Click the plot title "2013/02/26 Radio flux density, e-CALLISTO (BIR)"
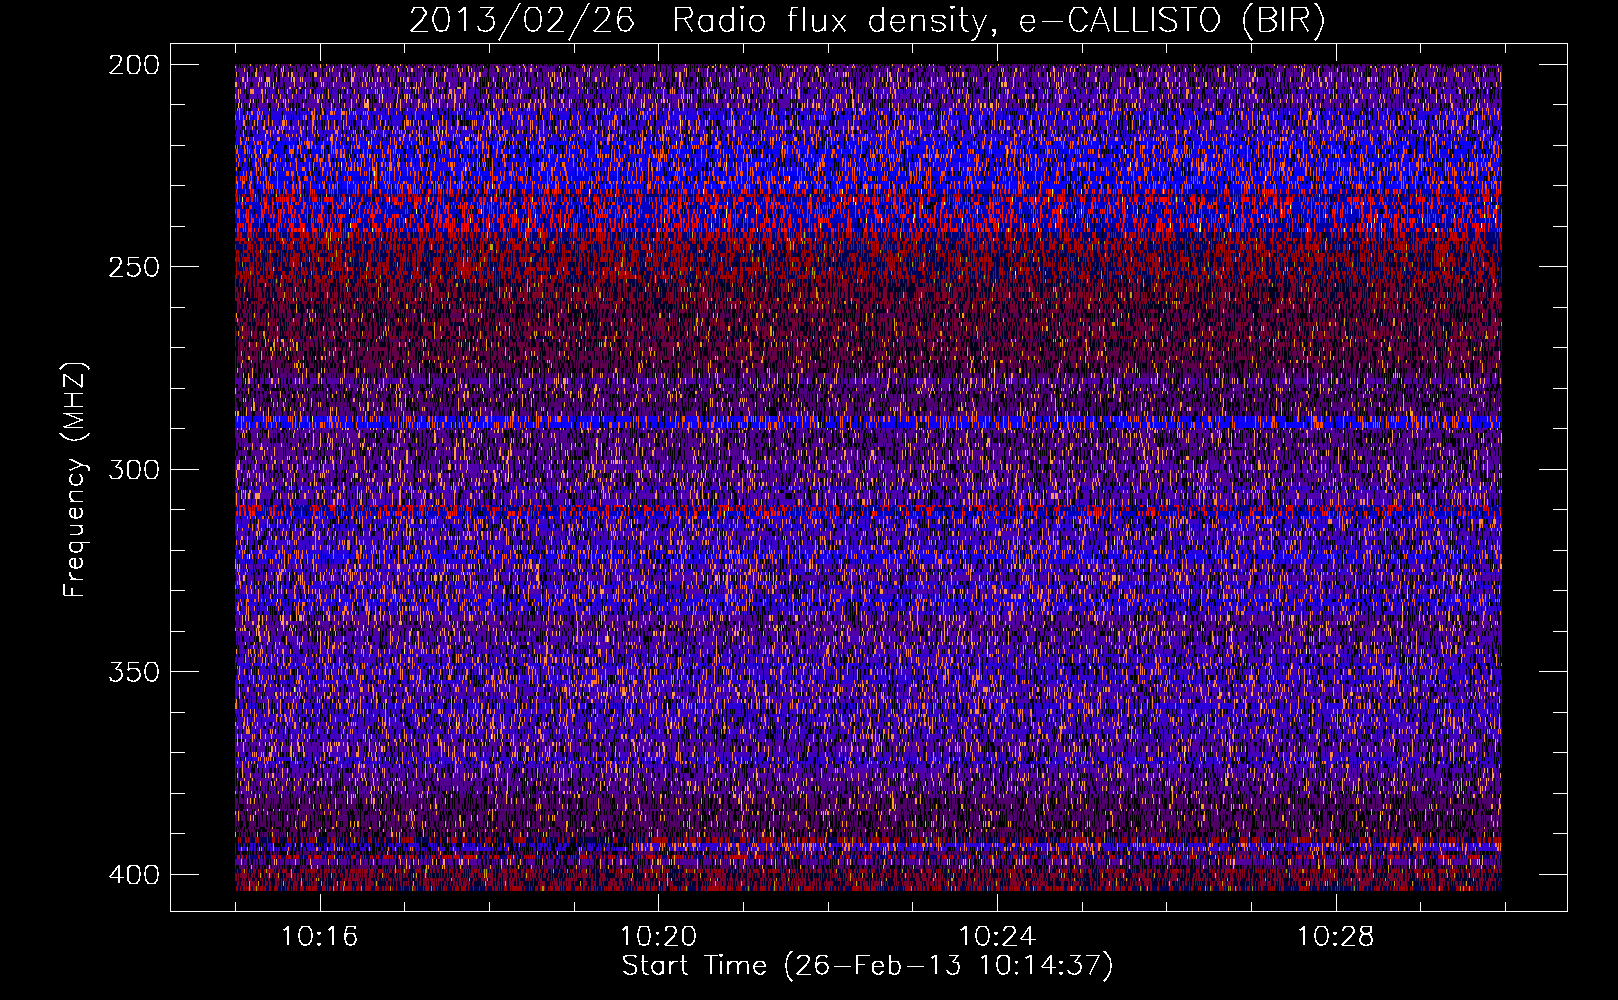 pyautogui.click(x=867, y=20)
